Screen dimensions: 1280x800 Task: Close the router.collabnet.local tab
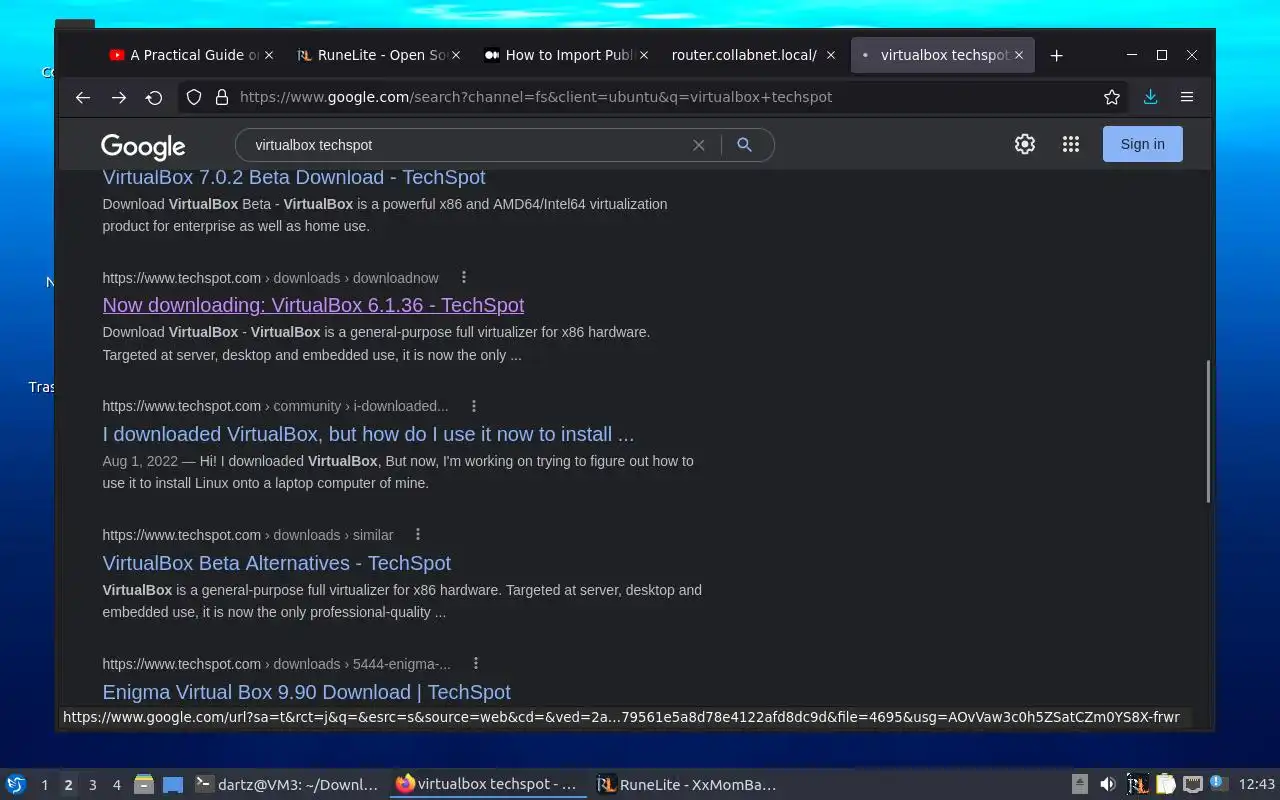(x=831, y=55)
